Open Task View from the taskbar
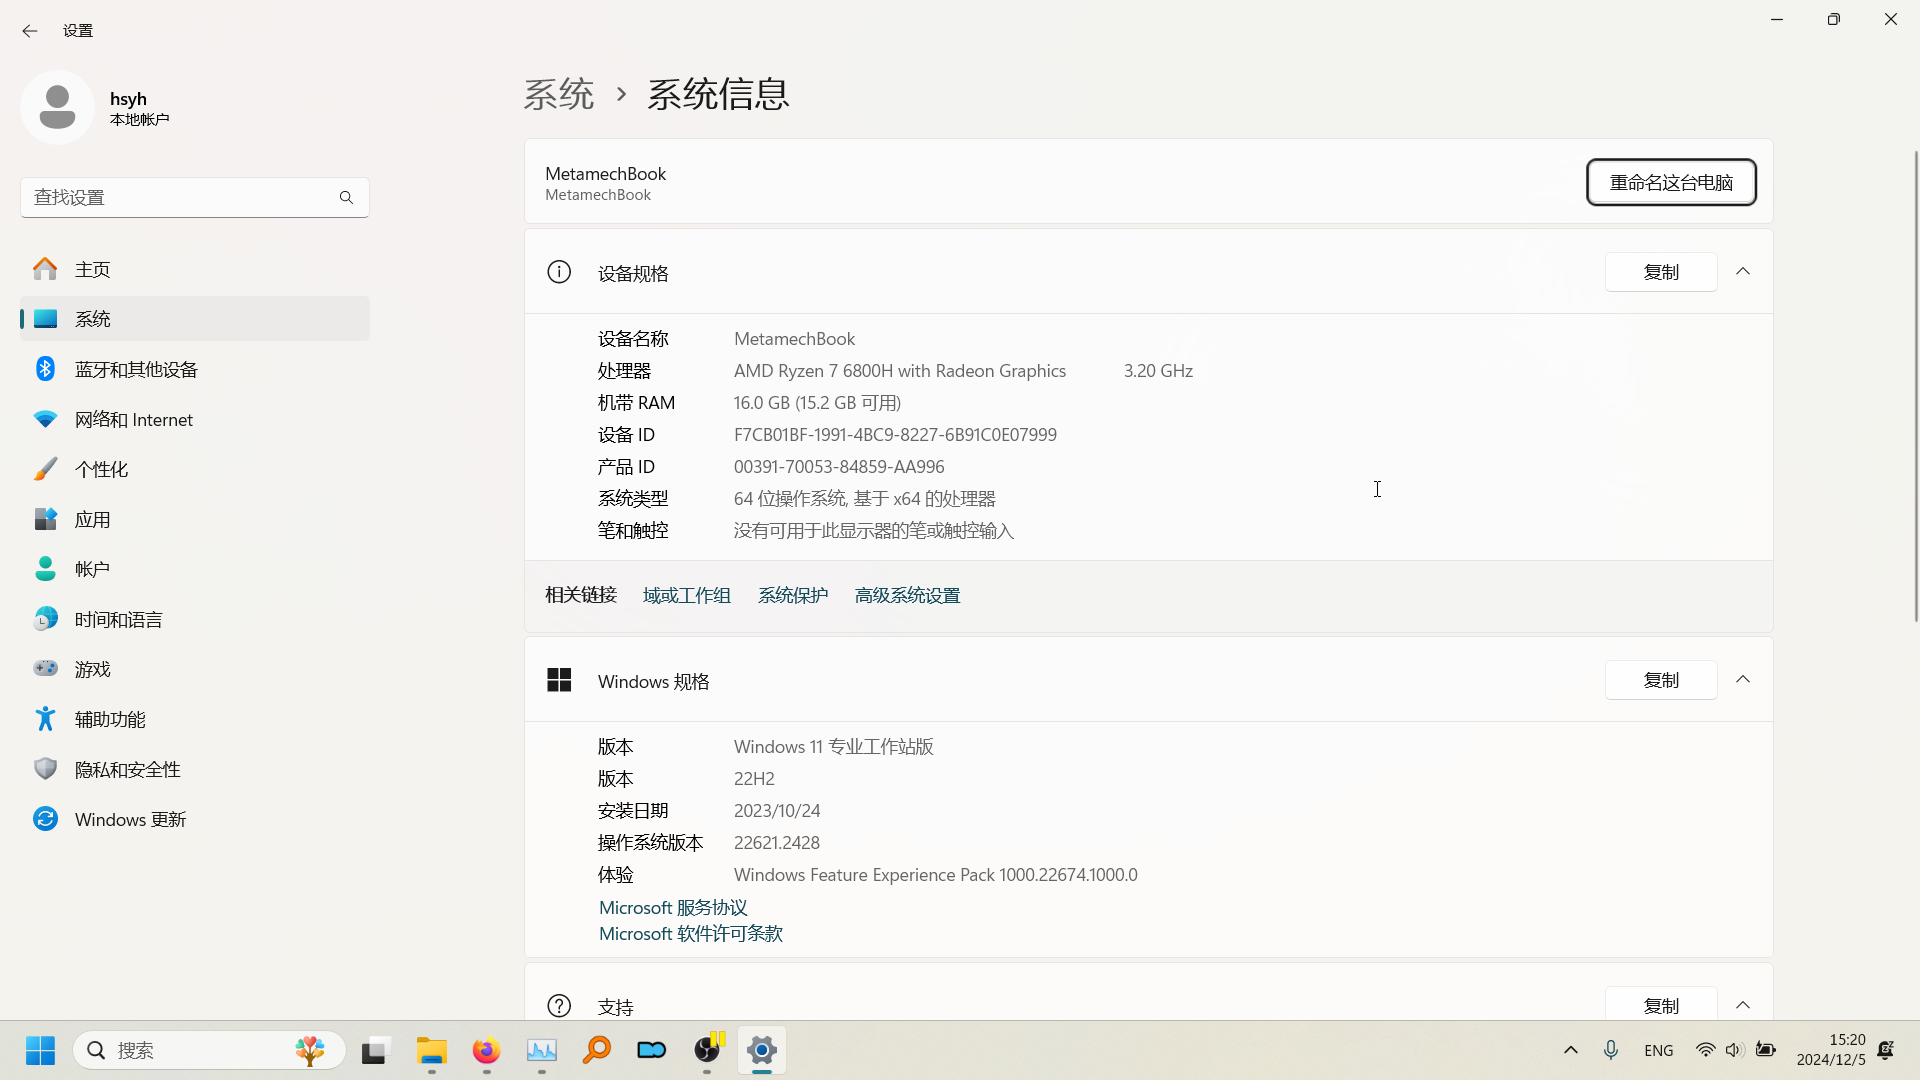Viewport: 1920px width, 1080px height. (x=374, y=1050)
